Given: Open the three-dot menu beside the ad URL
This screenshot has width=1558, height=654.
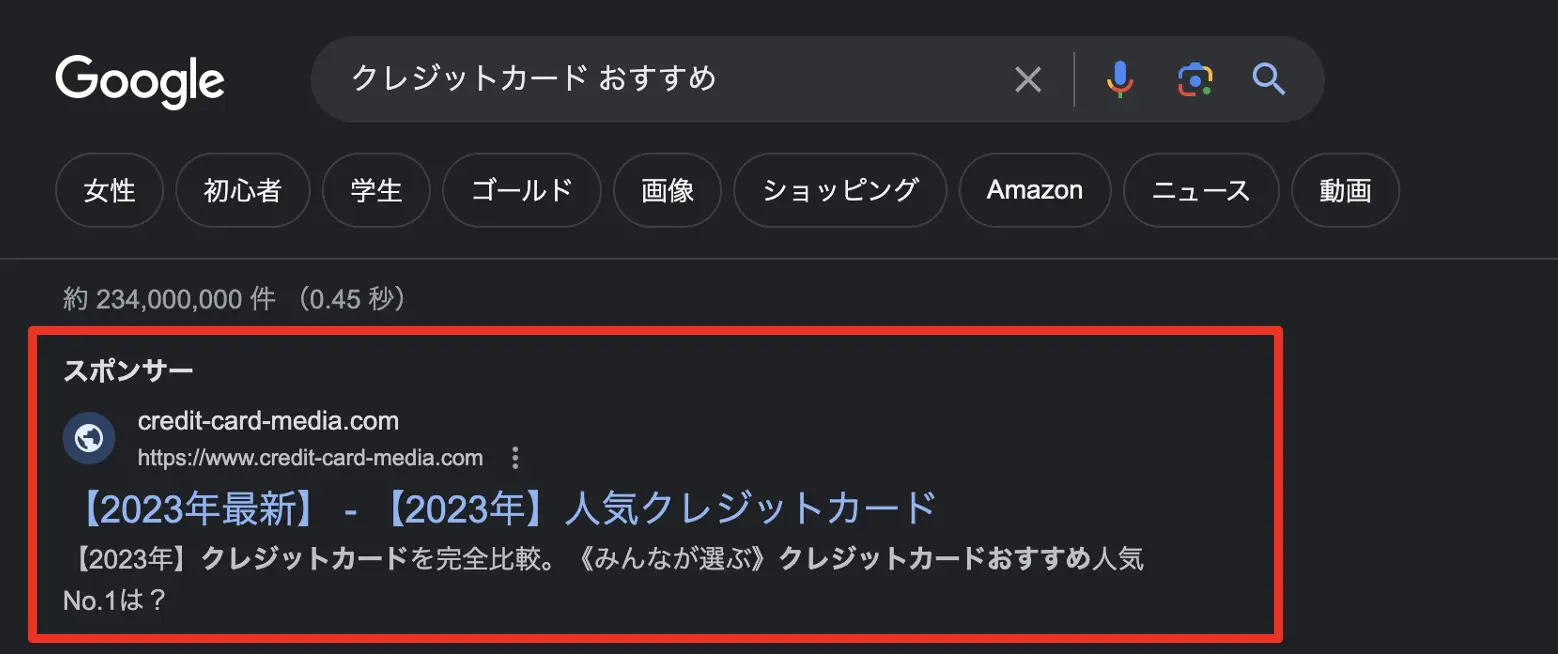Looking at the screenshot, I should pos(516,459).
